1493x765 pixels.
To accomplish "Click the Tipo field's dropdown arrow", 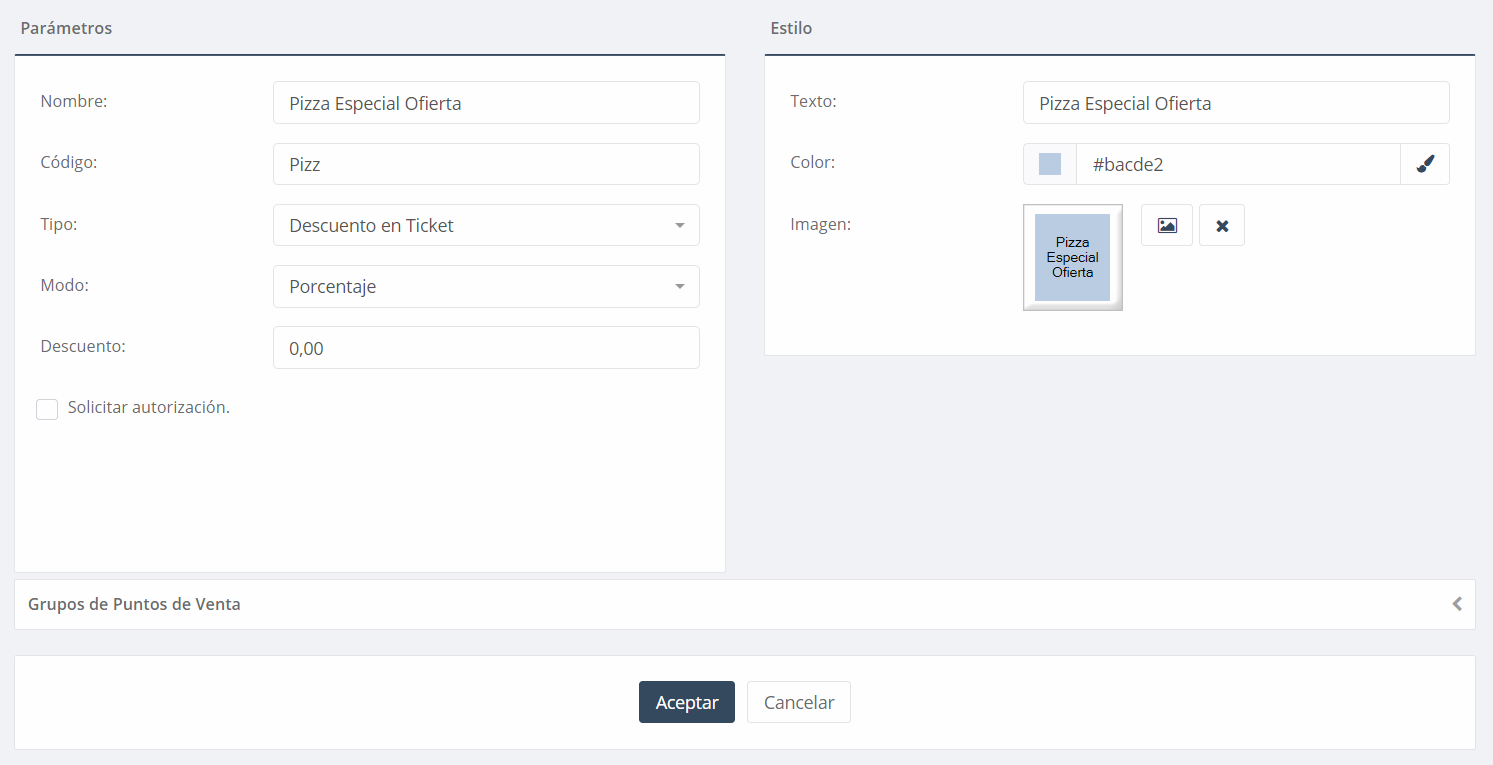I will 680,226.
